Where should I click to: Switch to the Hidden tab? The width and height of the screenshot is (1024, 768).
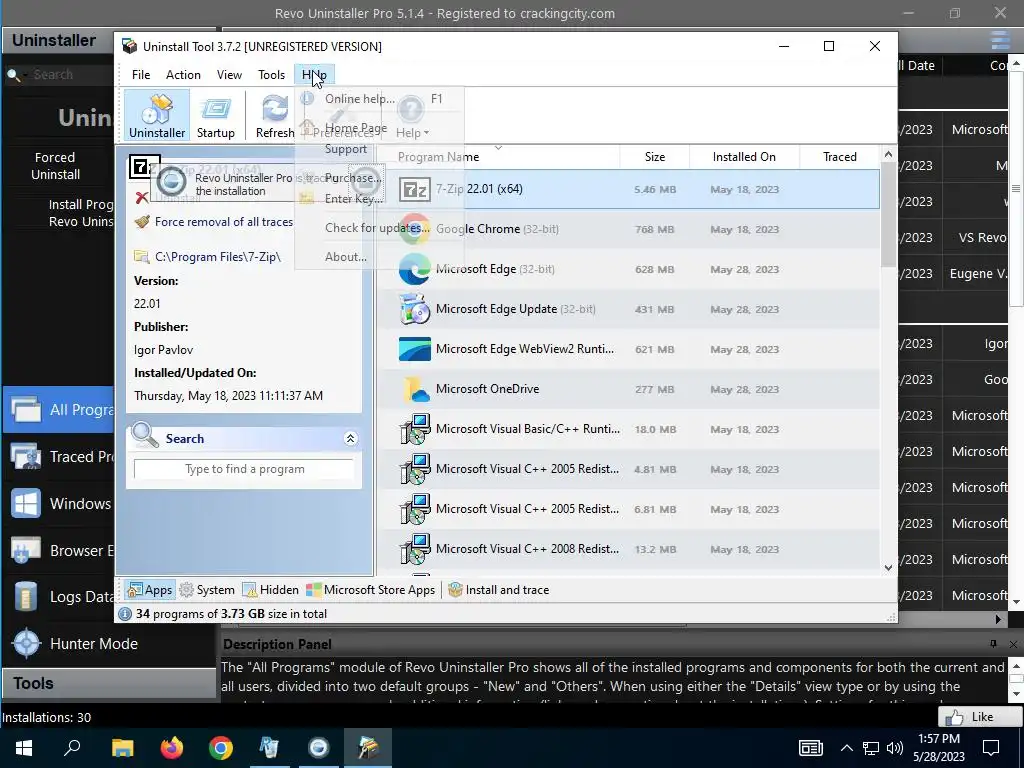[270, 590]
